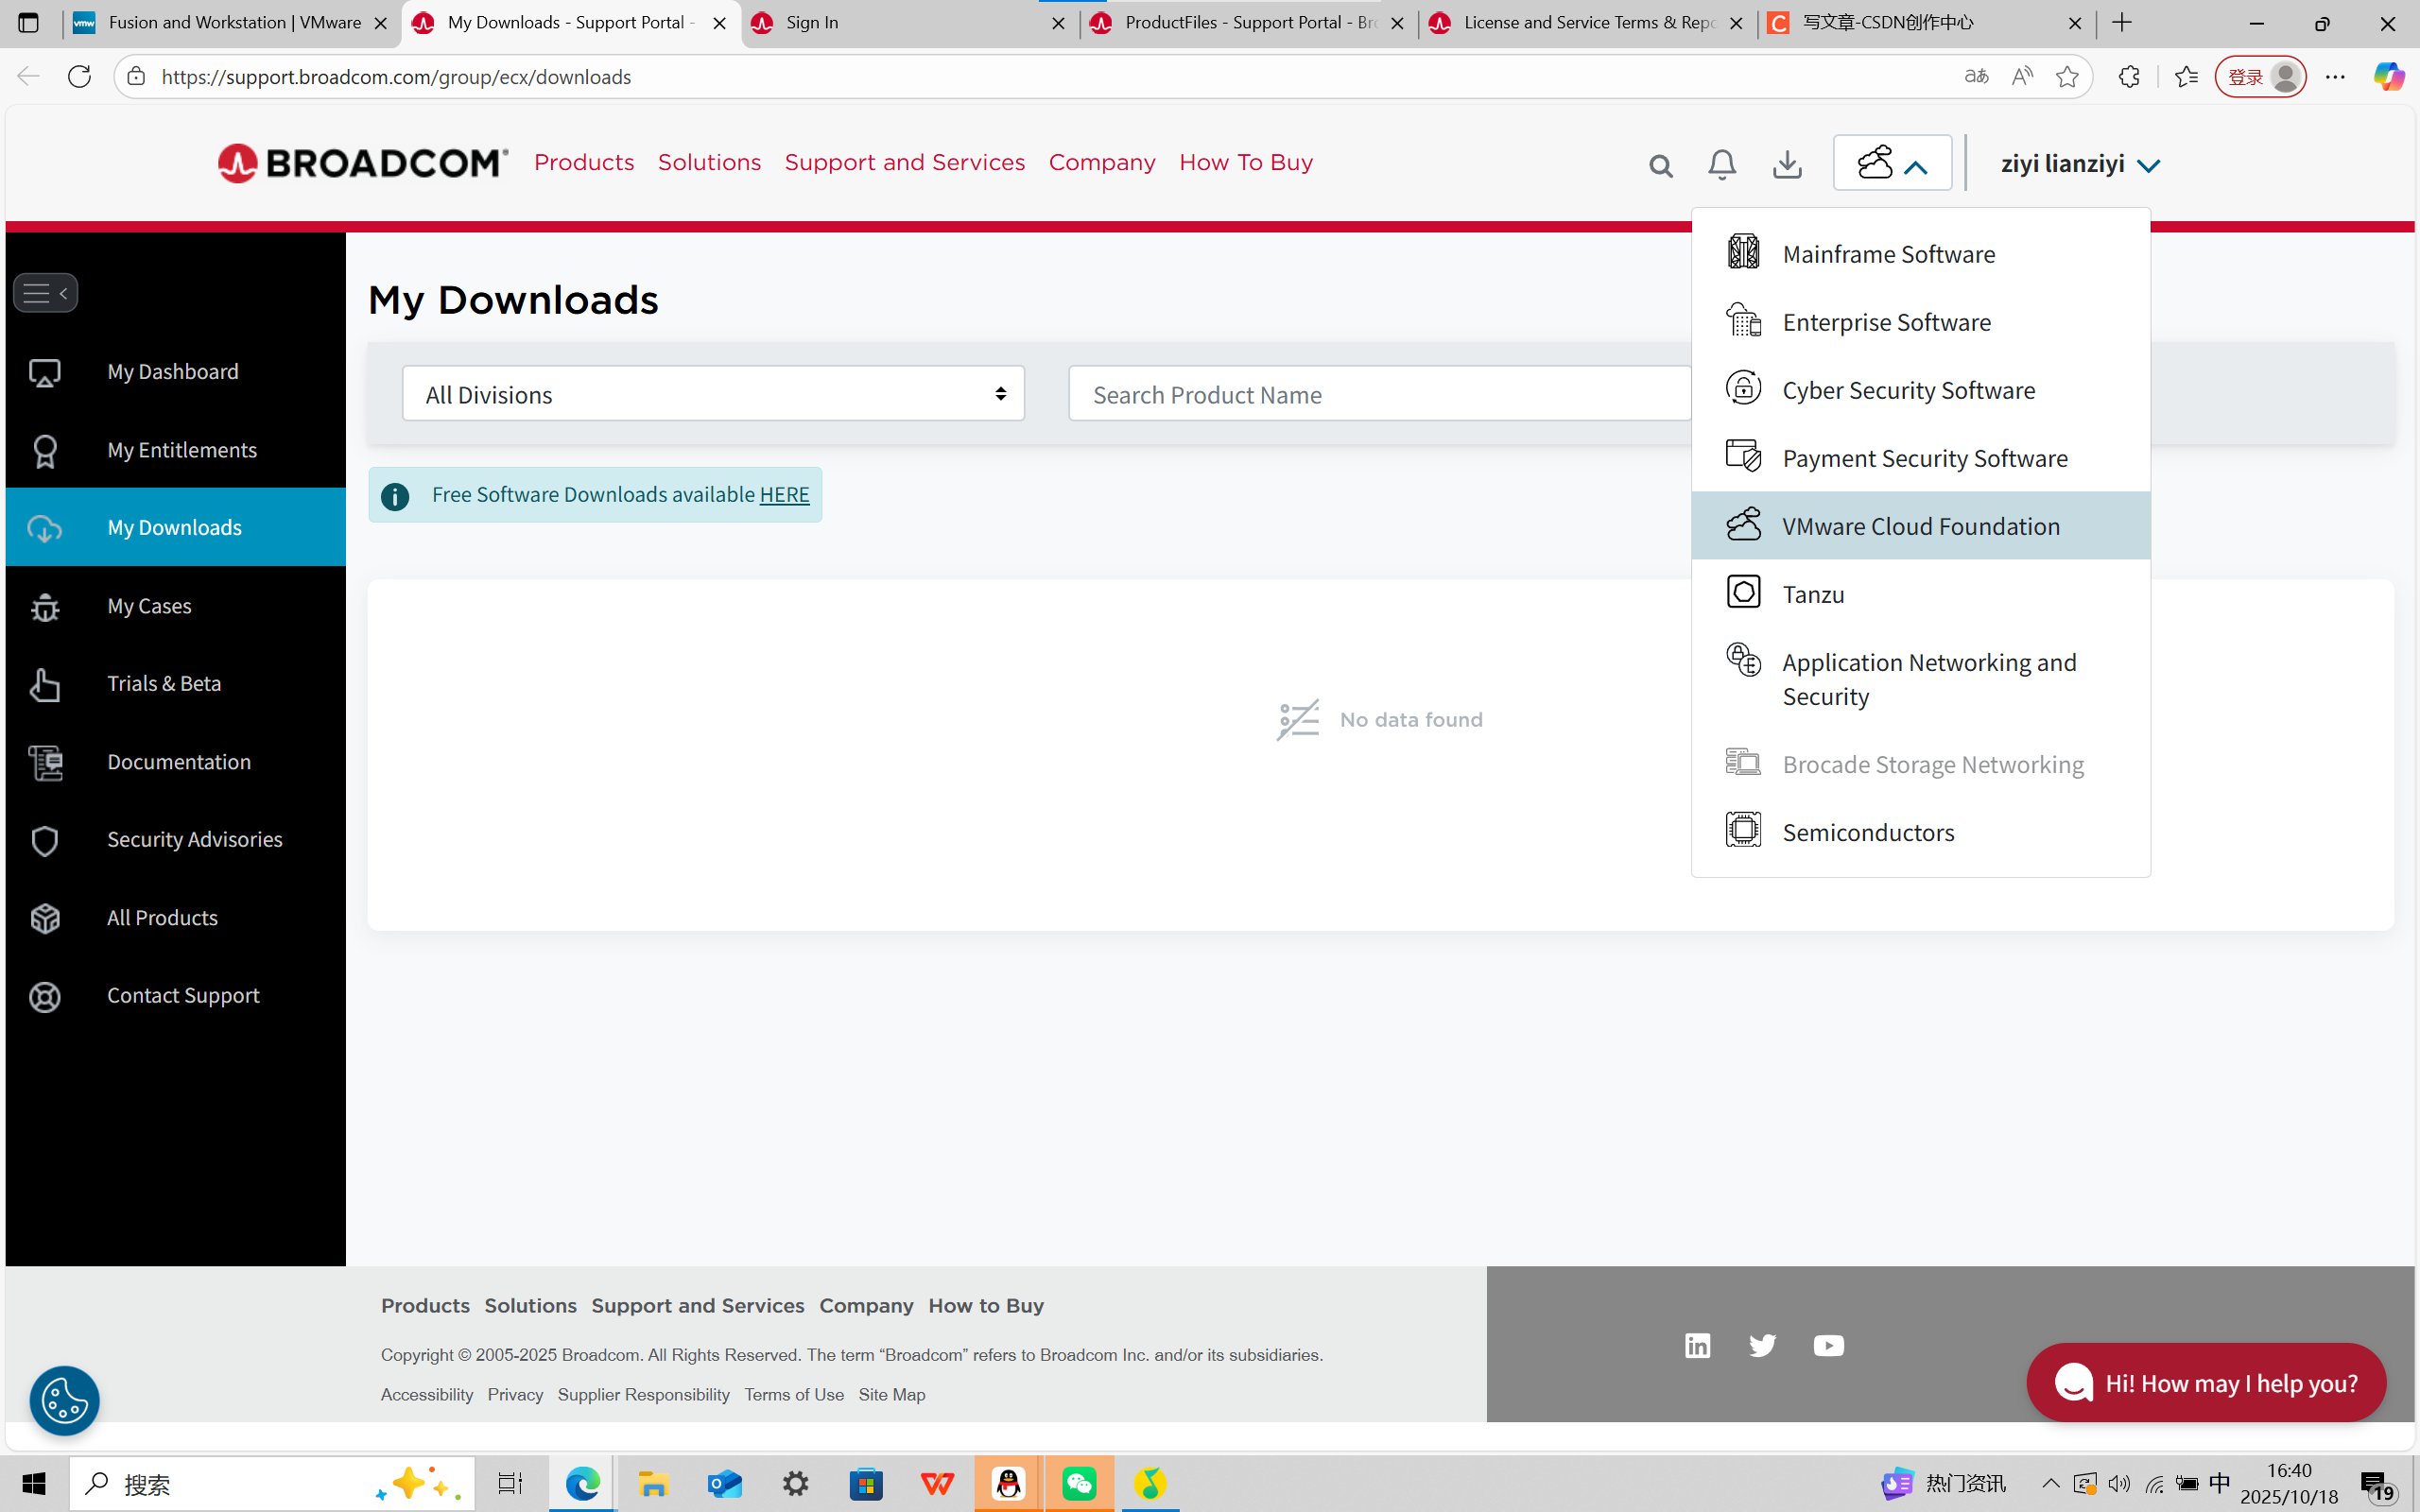
Task: Toggle the translate icon in the address bar
Action: [1975, 75]
